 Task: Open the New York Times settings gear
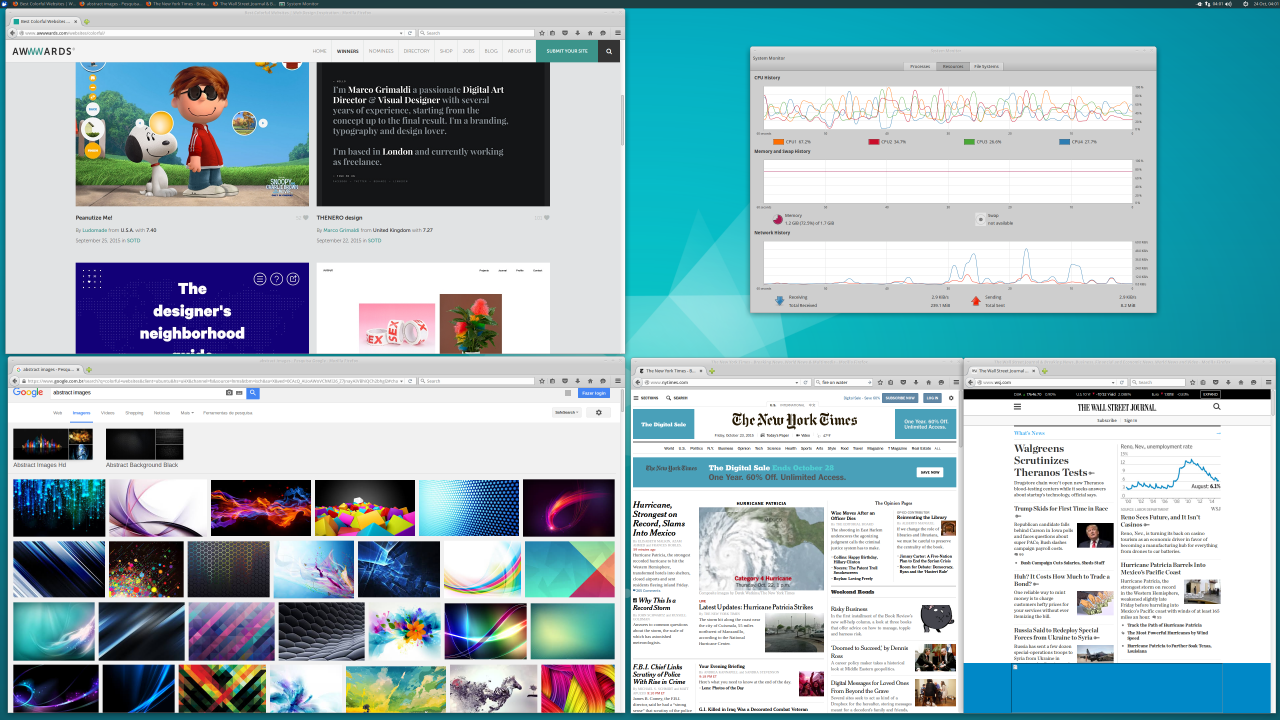[x=951, y=397]
